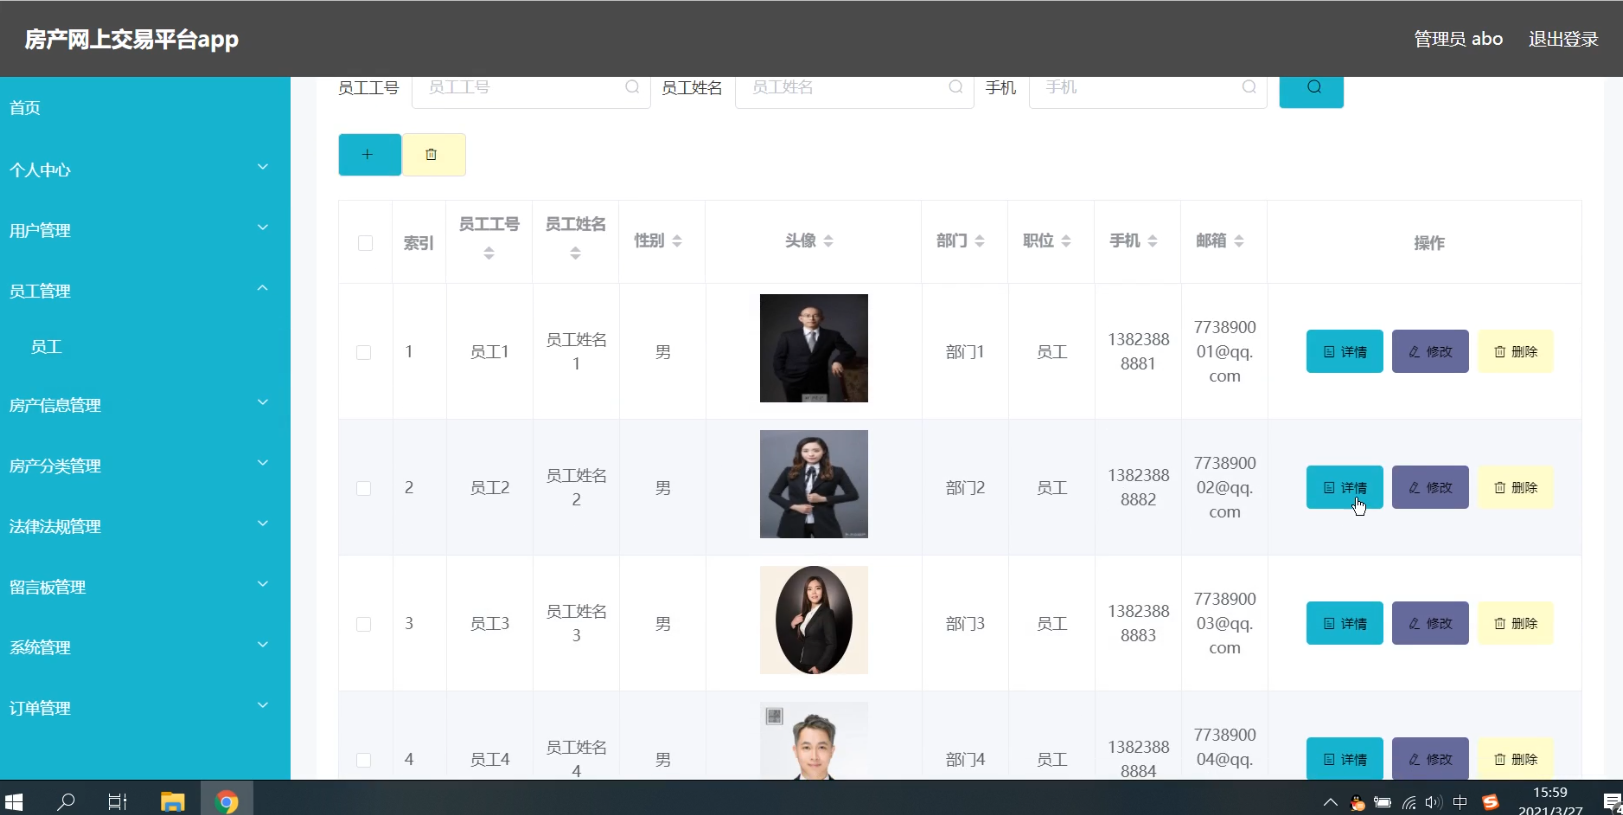Sort by 部门 column arrows
The width and height of the screenshot is (1623, 815).
[980, 241]
